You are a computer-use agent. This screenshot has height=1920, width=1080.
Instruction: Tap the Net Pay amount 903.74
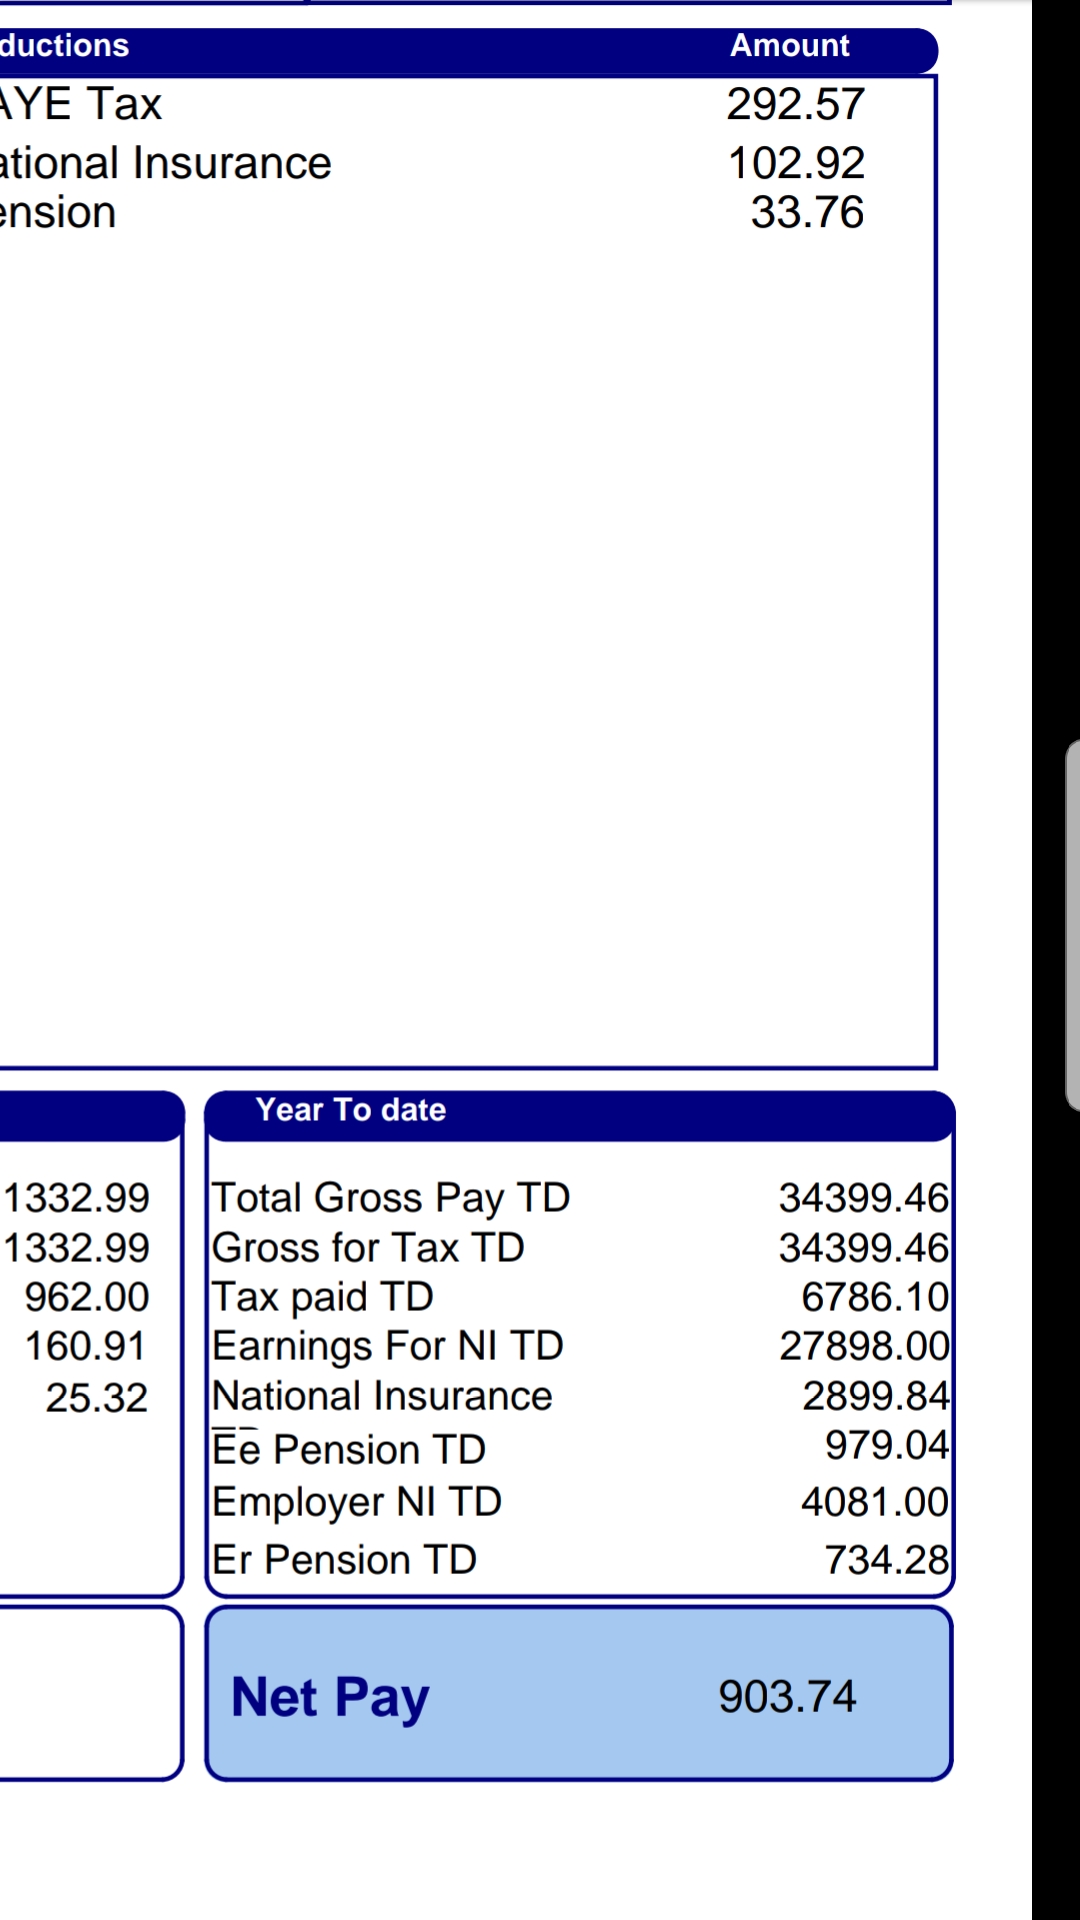[x=787, y=1697]
